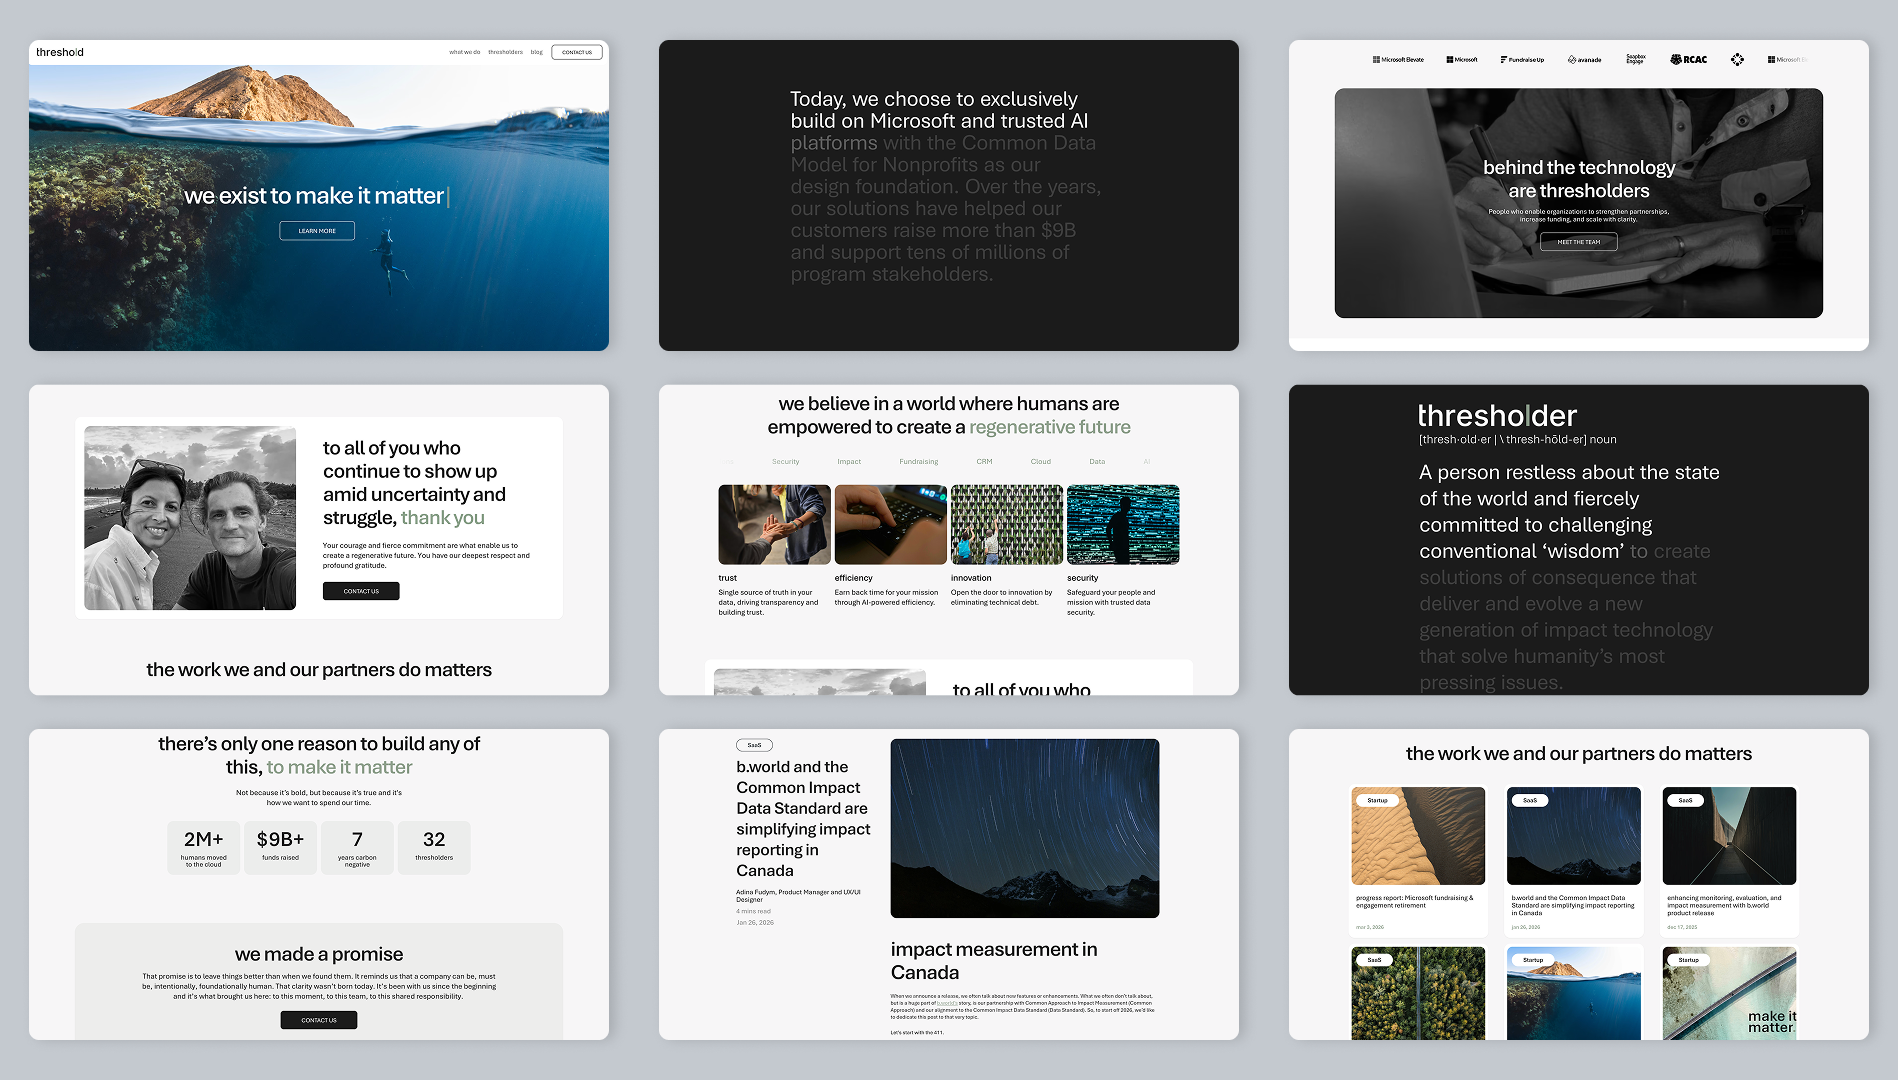Click the Microsoft Elevate partner logo
The image size is (1898, 1080).
point(1398,60)
